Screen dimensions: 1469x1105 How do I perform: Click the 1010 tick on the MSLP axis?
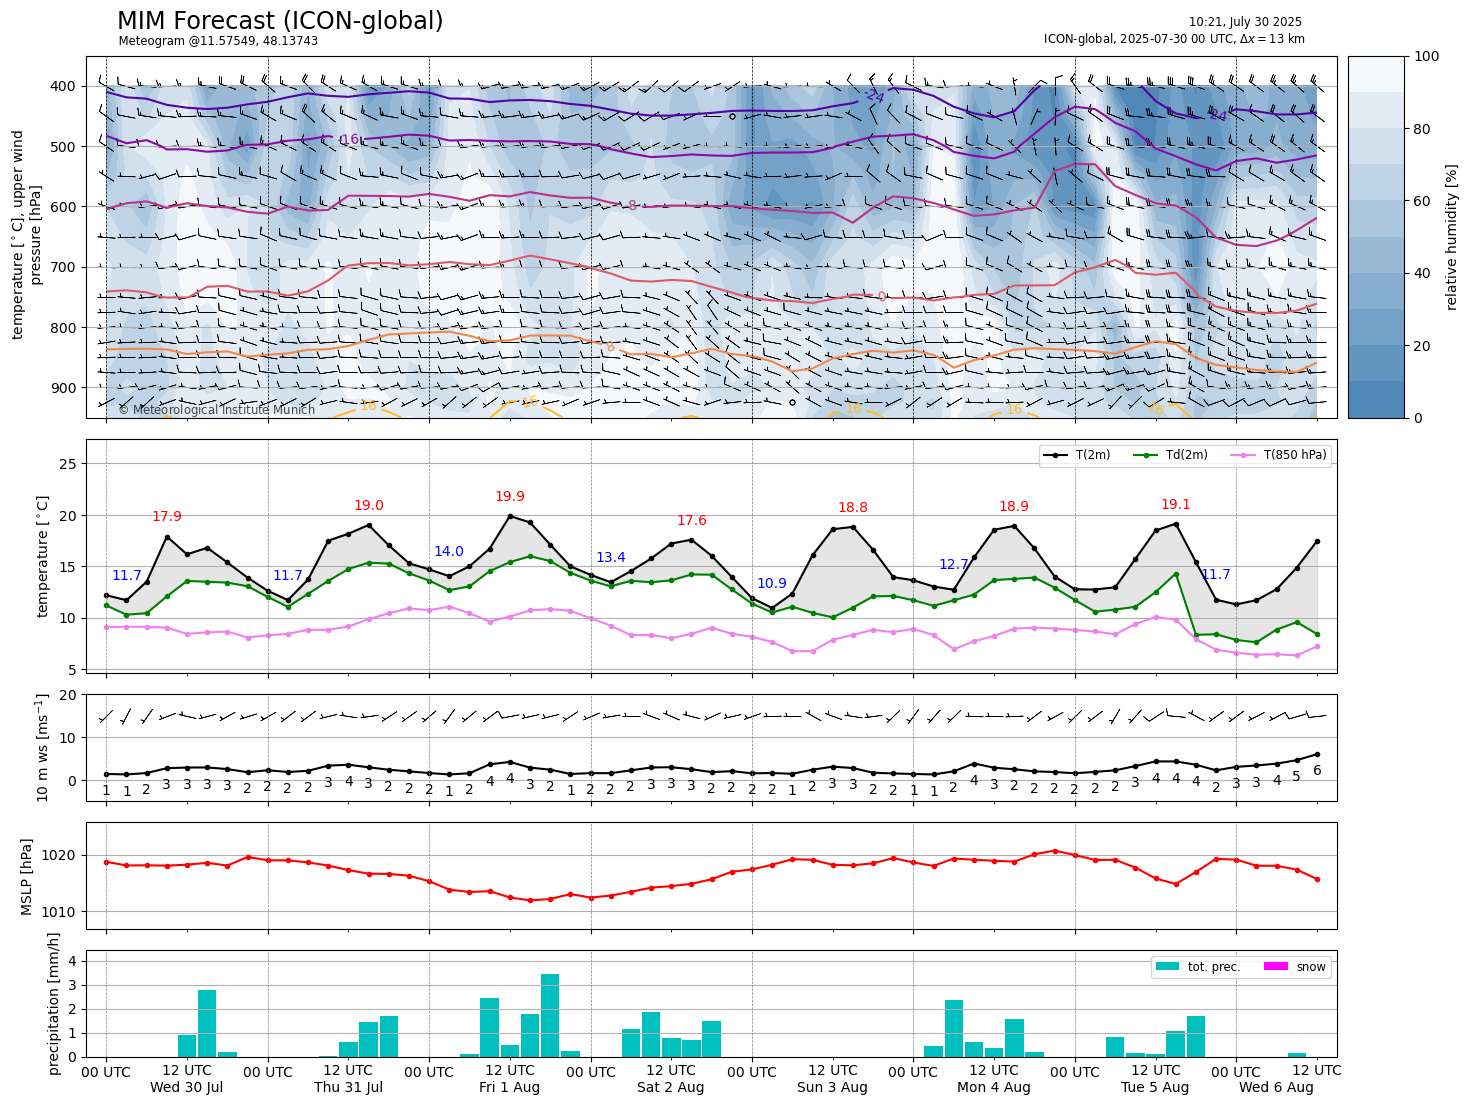tap(61, 911)
